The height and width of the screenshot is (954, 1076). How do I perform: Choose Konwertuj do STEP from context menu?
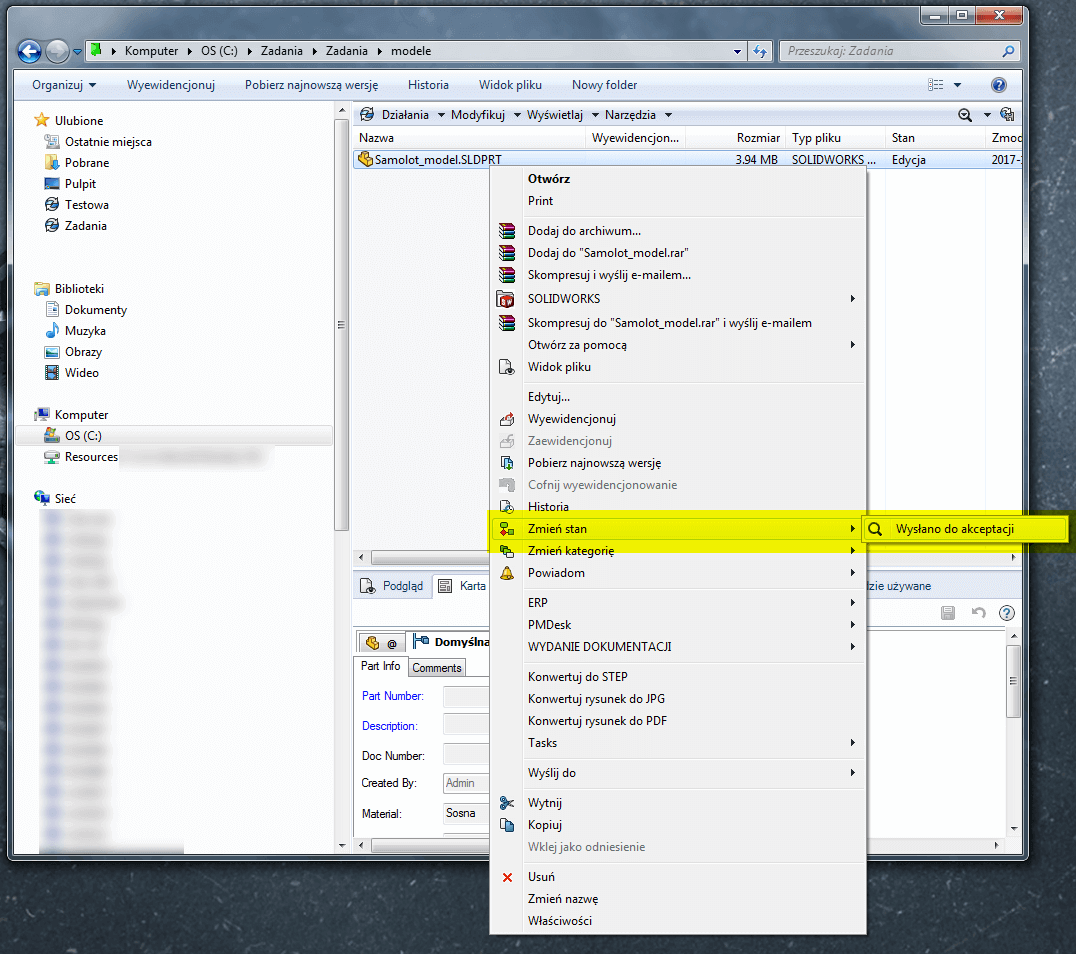(577, 677)
